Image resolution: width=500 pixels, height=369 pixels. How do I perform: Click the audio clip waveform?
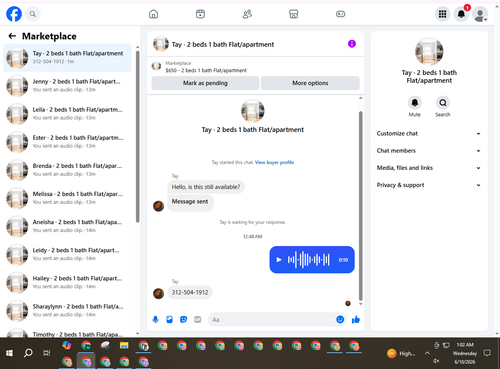click(309, 260)
